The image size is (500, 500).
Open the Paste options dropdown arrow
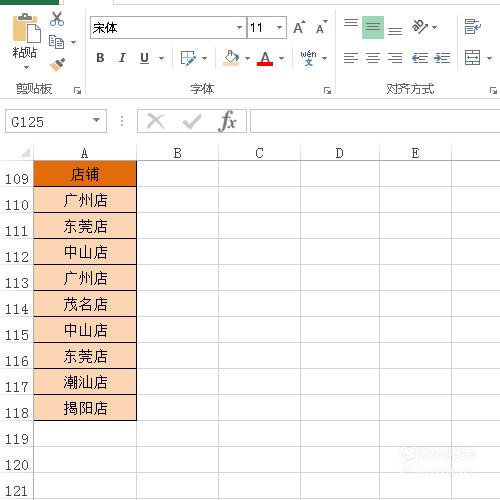[26, 68]
